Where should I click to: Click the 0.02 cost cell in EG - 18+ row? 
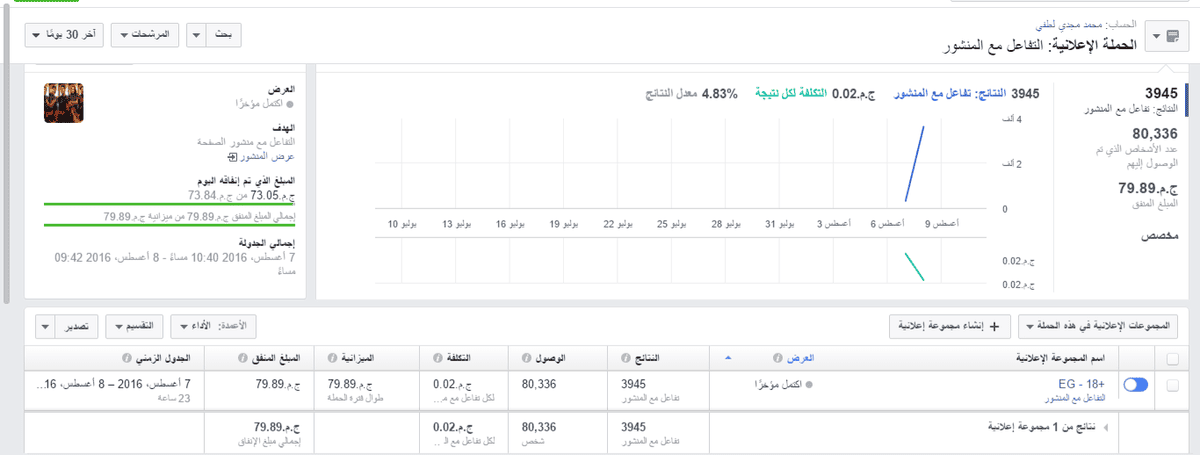click(x=470, y=389)
